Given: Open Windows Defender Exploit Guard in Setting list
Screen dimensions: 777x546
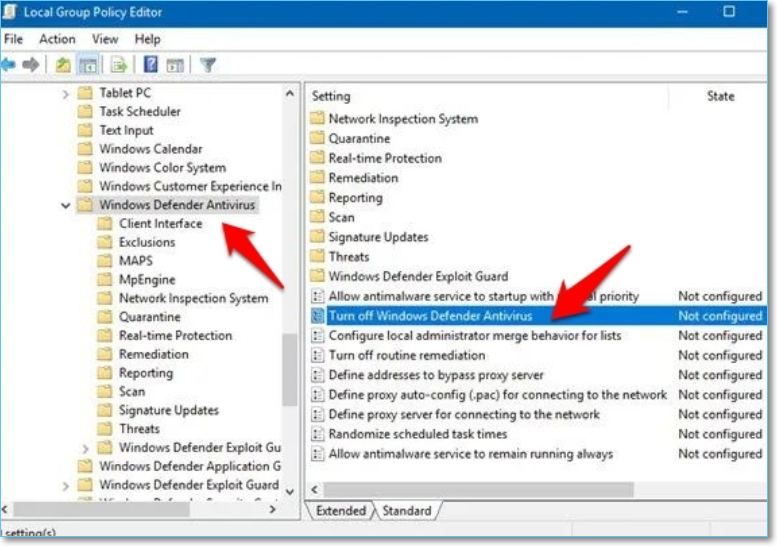Looking at the screenshot, I should click(x=418, y=276).
